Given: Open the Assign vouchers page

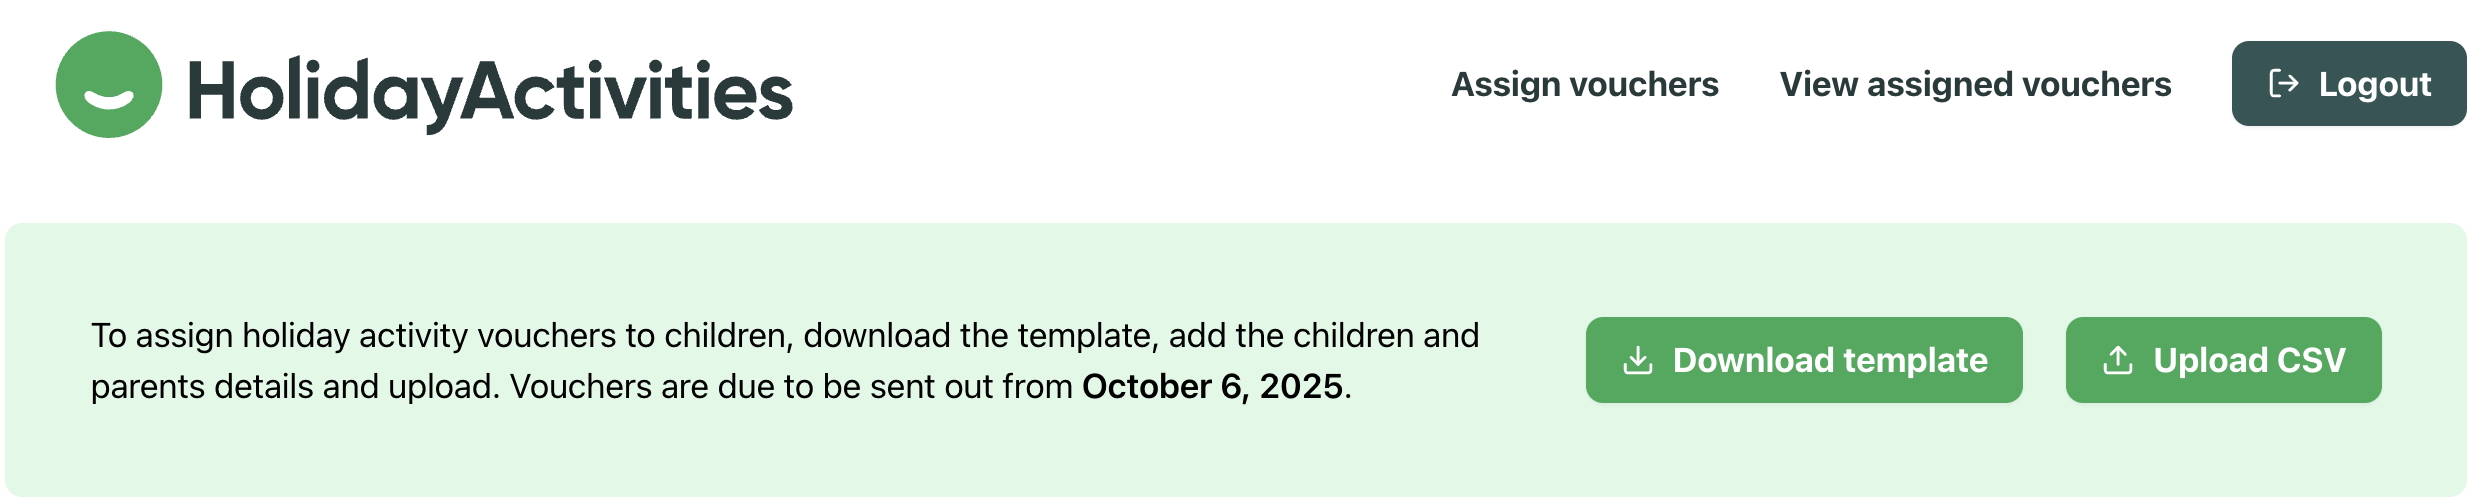Looking at the screenshot, I should pyautogui.click(x=1584, y=85).
